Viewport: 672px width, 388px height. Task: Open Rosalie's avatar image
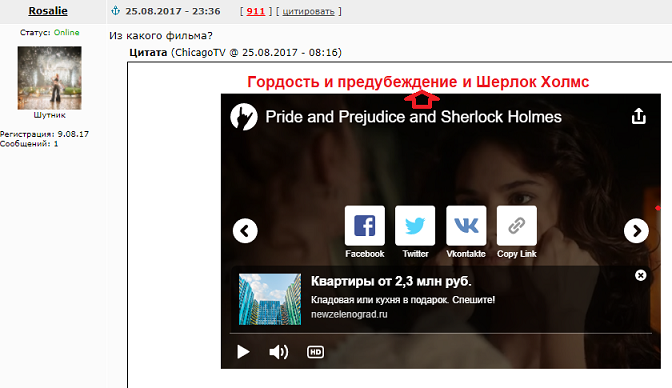point(49,78)
